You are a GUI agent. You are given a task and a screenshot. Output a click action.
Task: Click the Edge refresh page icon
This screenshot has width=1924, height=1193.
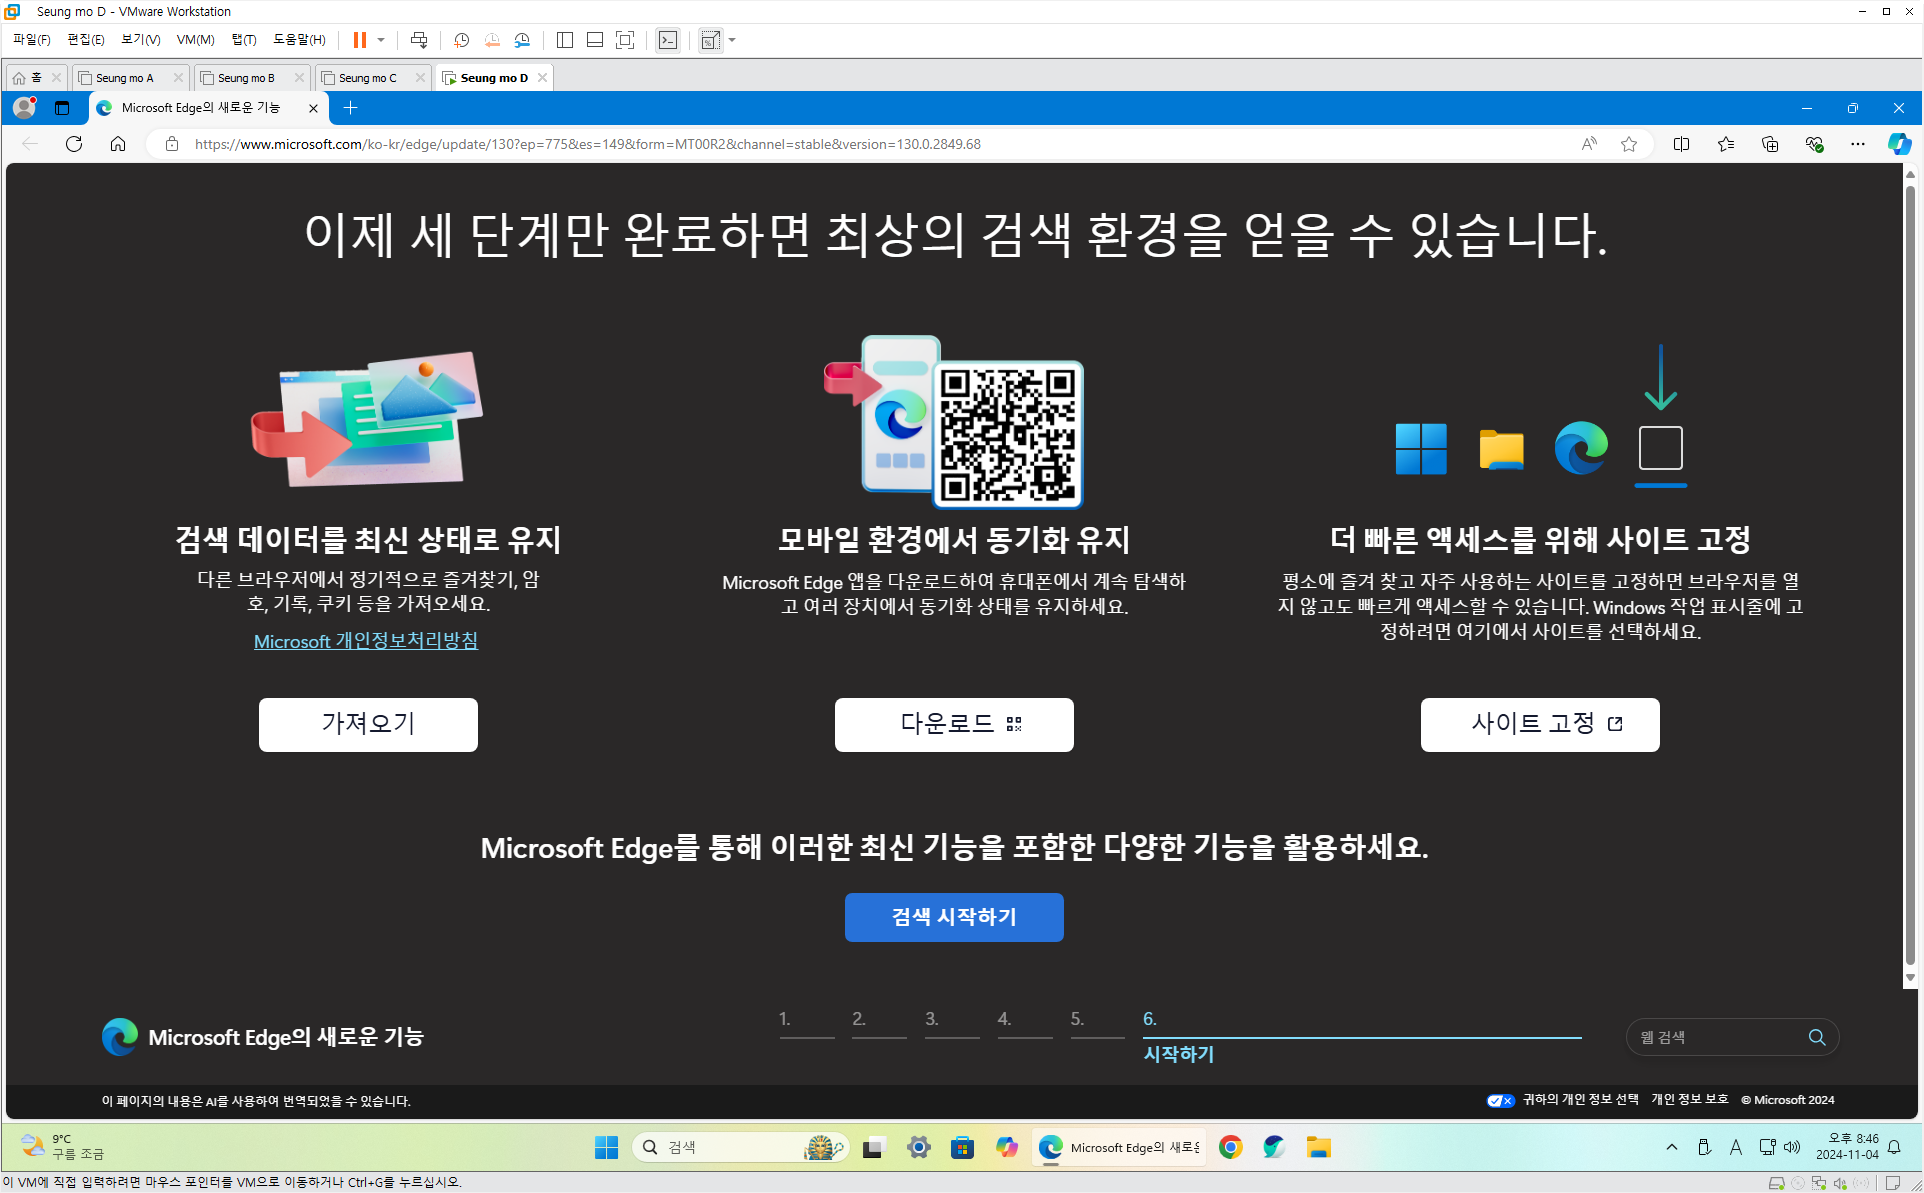tap(74, 144)
